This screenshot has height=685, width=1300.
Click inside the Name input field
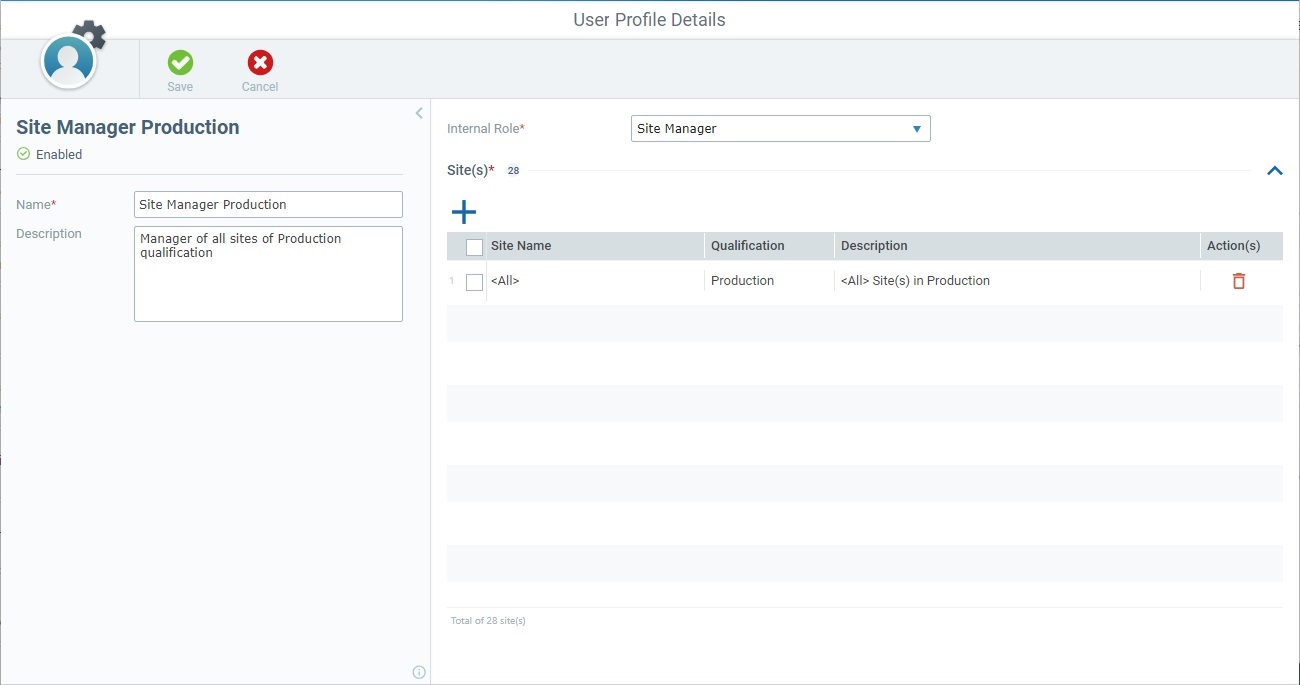[x=267, y=204]
